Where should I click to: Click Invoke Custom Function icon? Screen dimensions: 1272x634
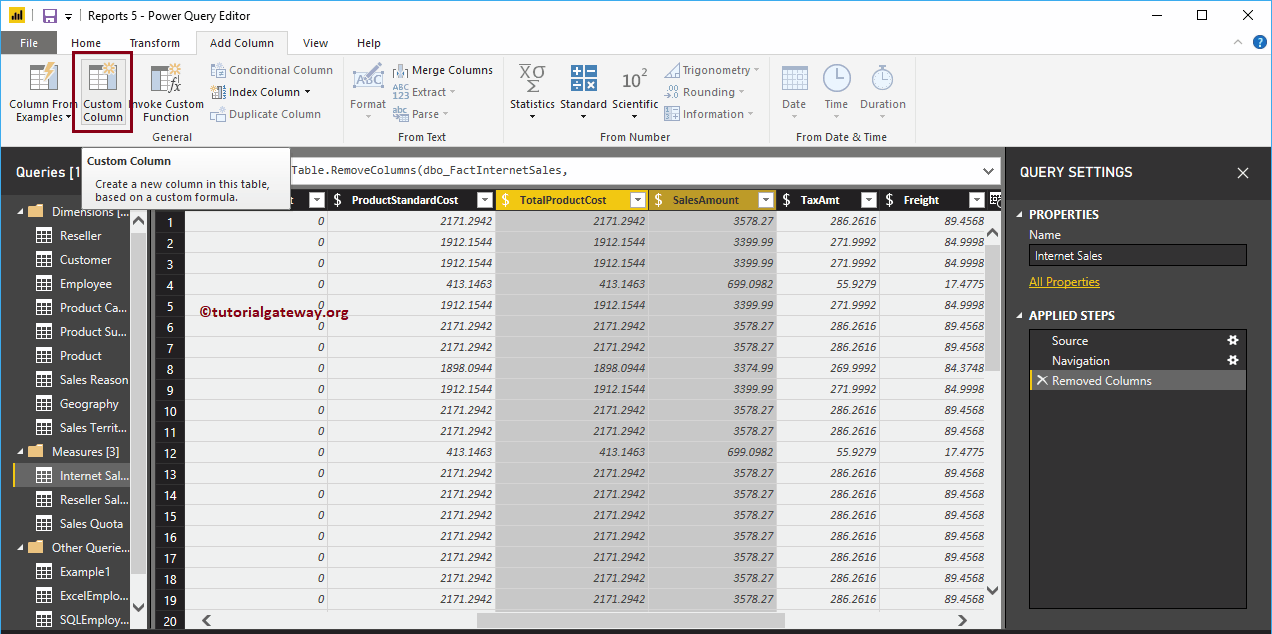pos(166,79)
